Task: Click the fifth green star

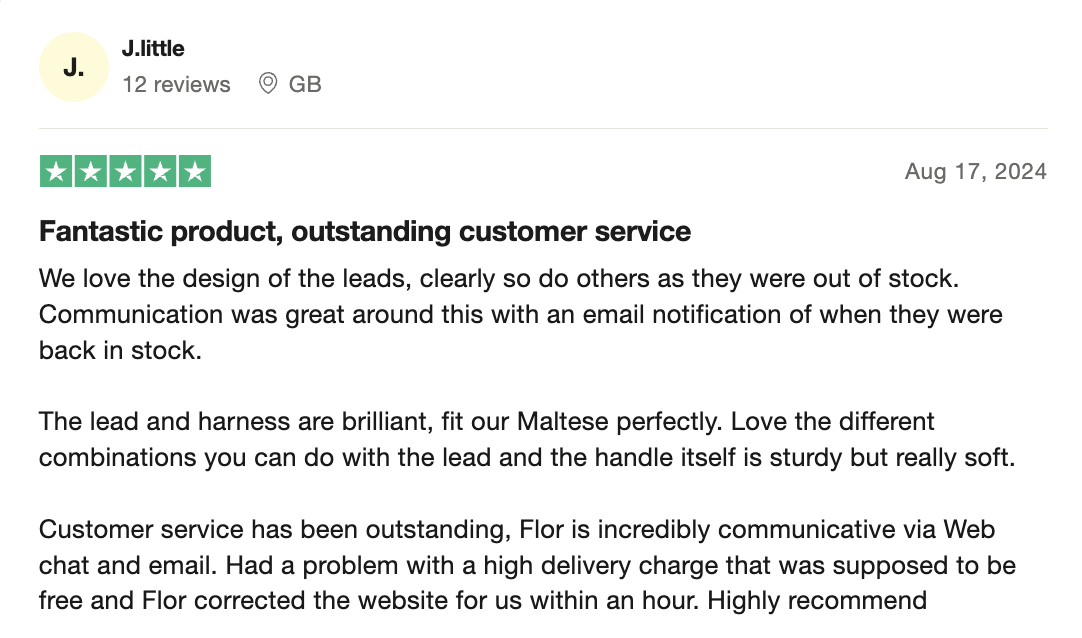Action: pyautogui.click(x=195, y=171)
